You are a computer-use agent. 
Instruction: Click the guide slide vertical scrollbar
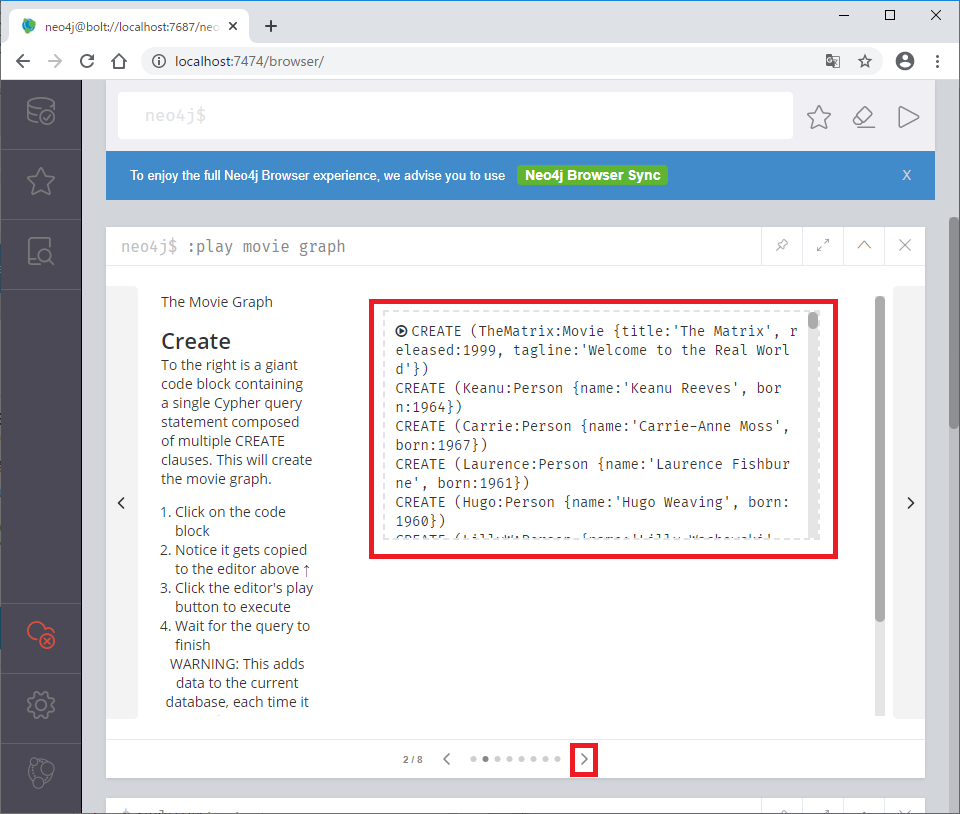click(880, 459)
